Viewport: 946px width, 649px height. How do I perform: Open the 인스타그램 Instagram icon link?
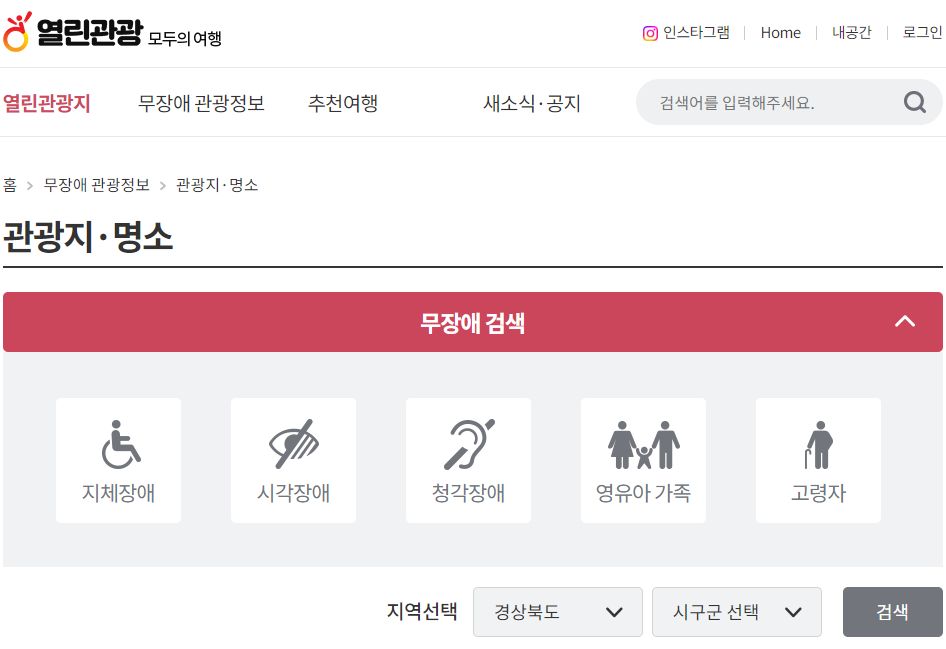pyautogui.click(x=650, y=33)
